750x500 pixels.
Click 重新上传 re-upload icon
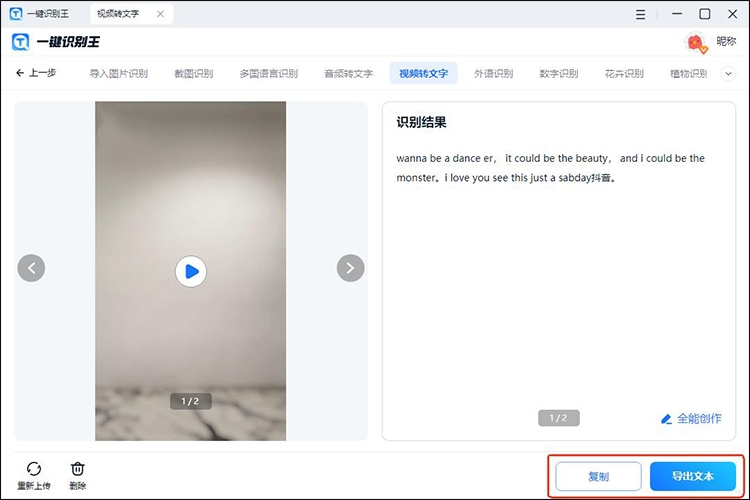34,475
